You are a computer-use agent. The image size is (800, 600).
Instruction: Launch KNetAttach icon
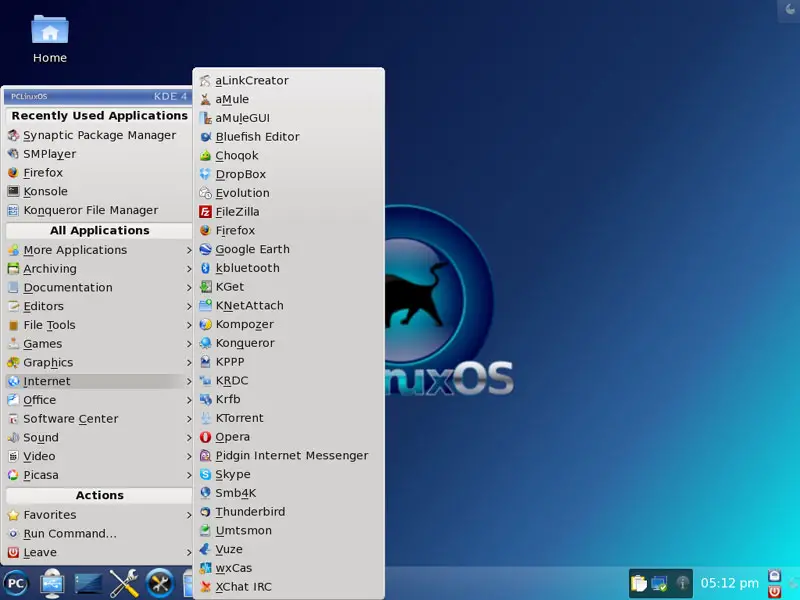coord(205,306)
